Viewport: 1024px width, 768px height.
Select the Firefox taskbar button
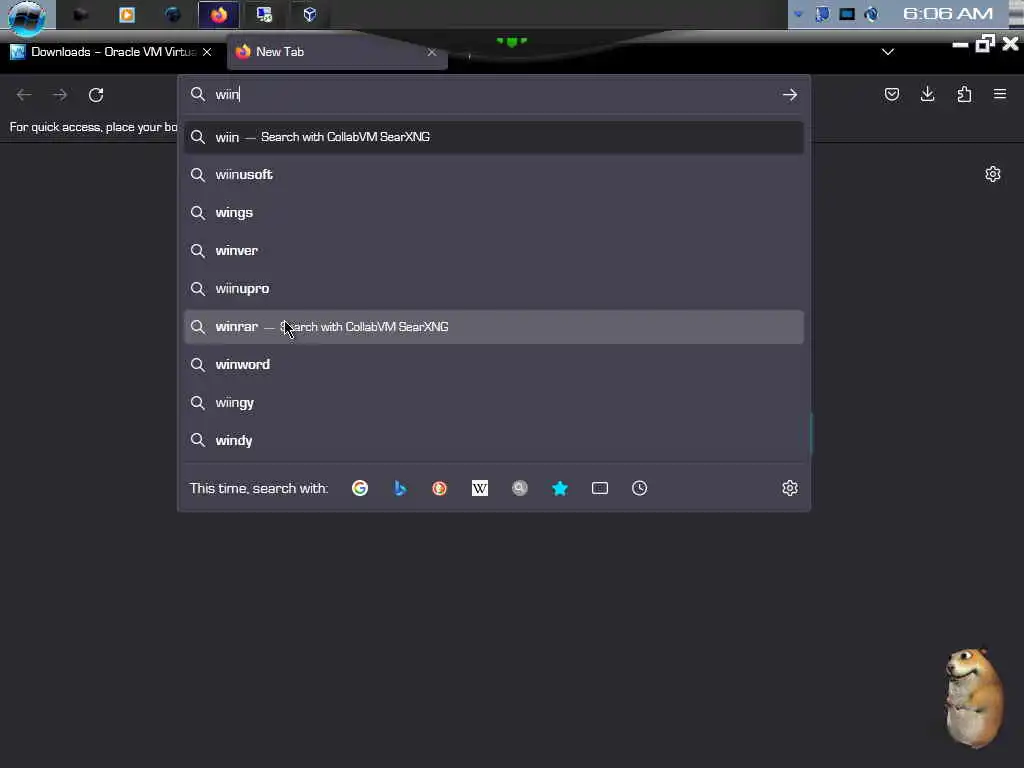point(219,14)
